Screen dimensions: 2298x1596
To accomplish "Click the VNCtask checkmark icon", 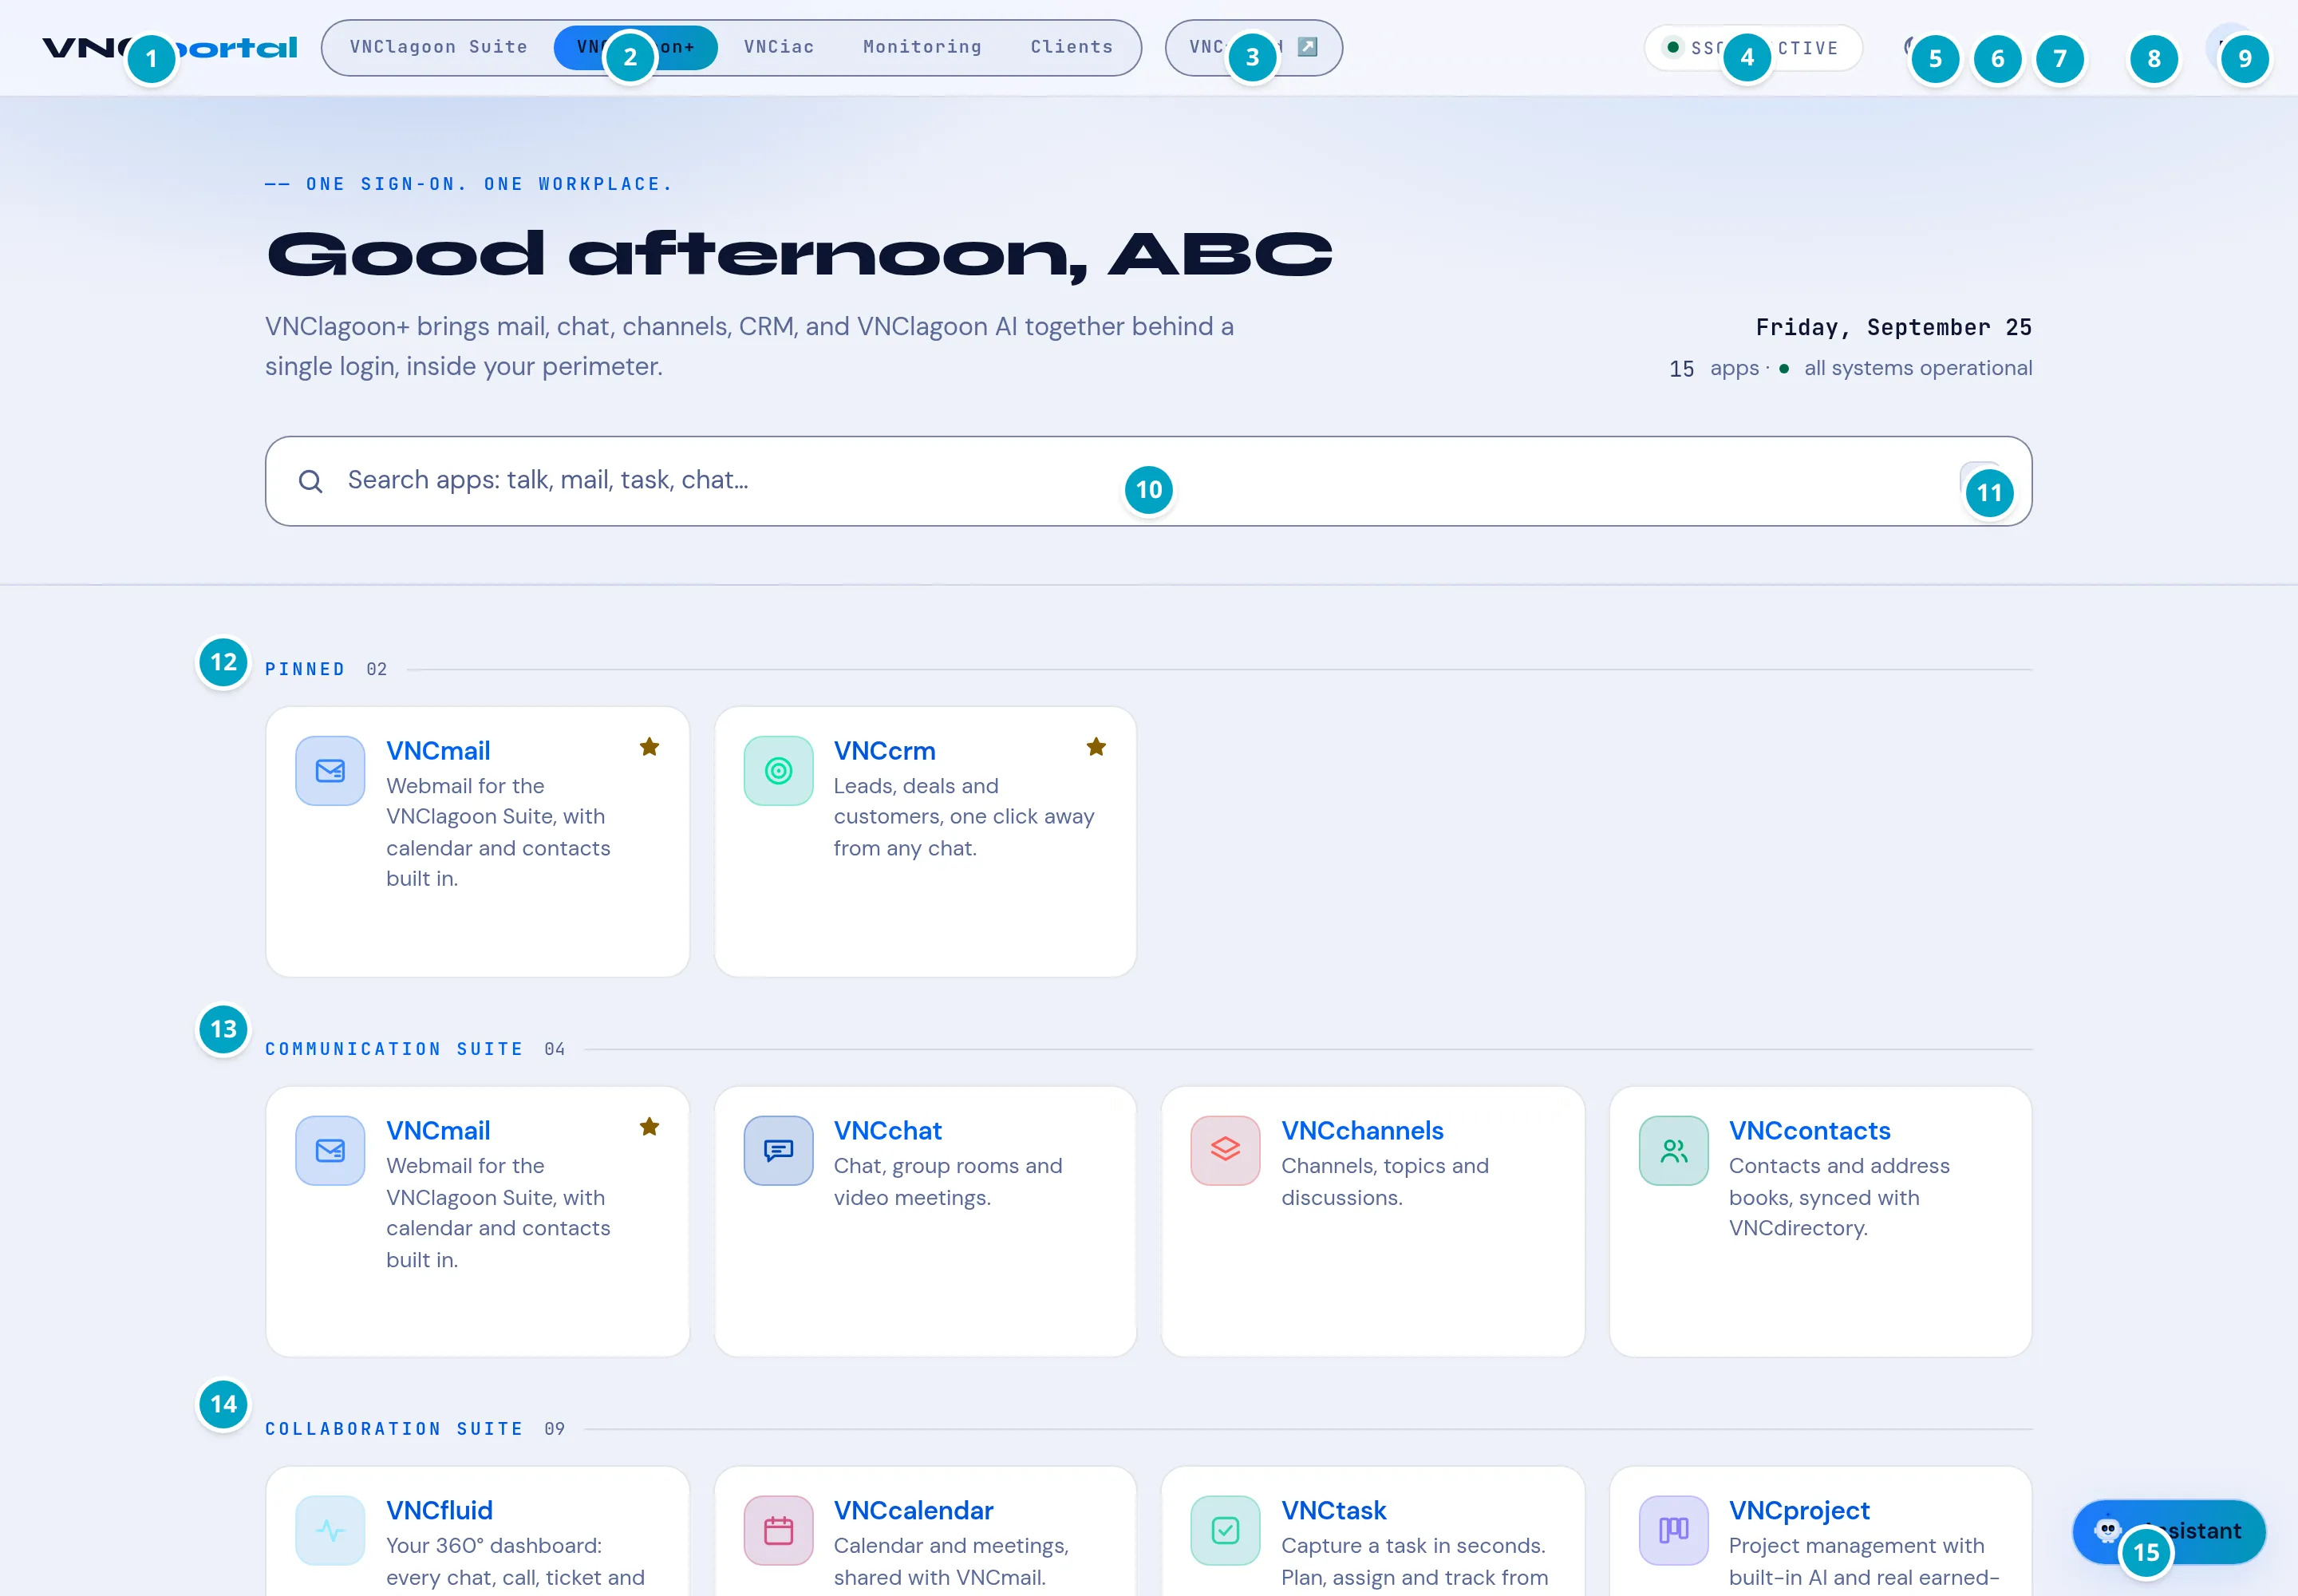I will [1225, 1531].
